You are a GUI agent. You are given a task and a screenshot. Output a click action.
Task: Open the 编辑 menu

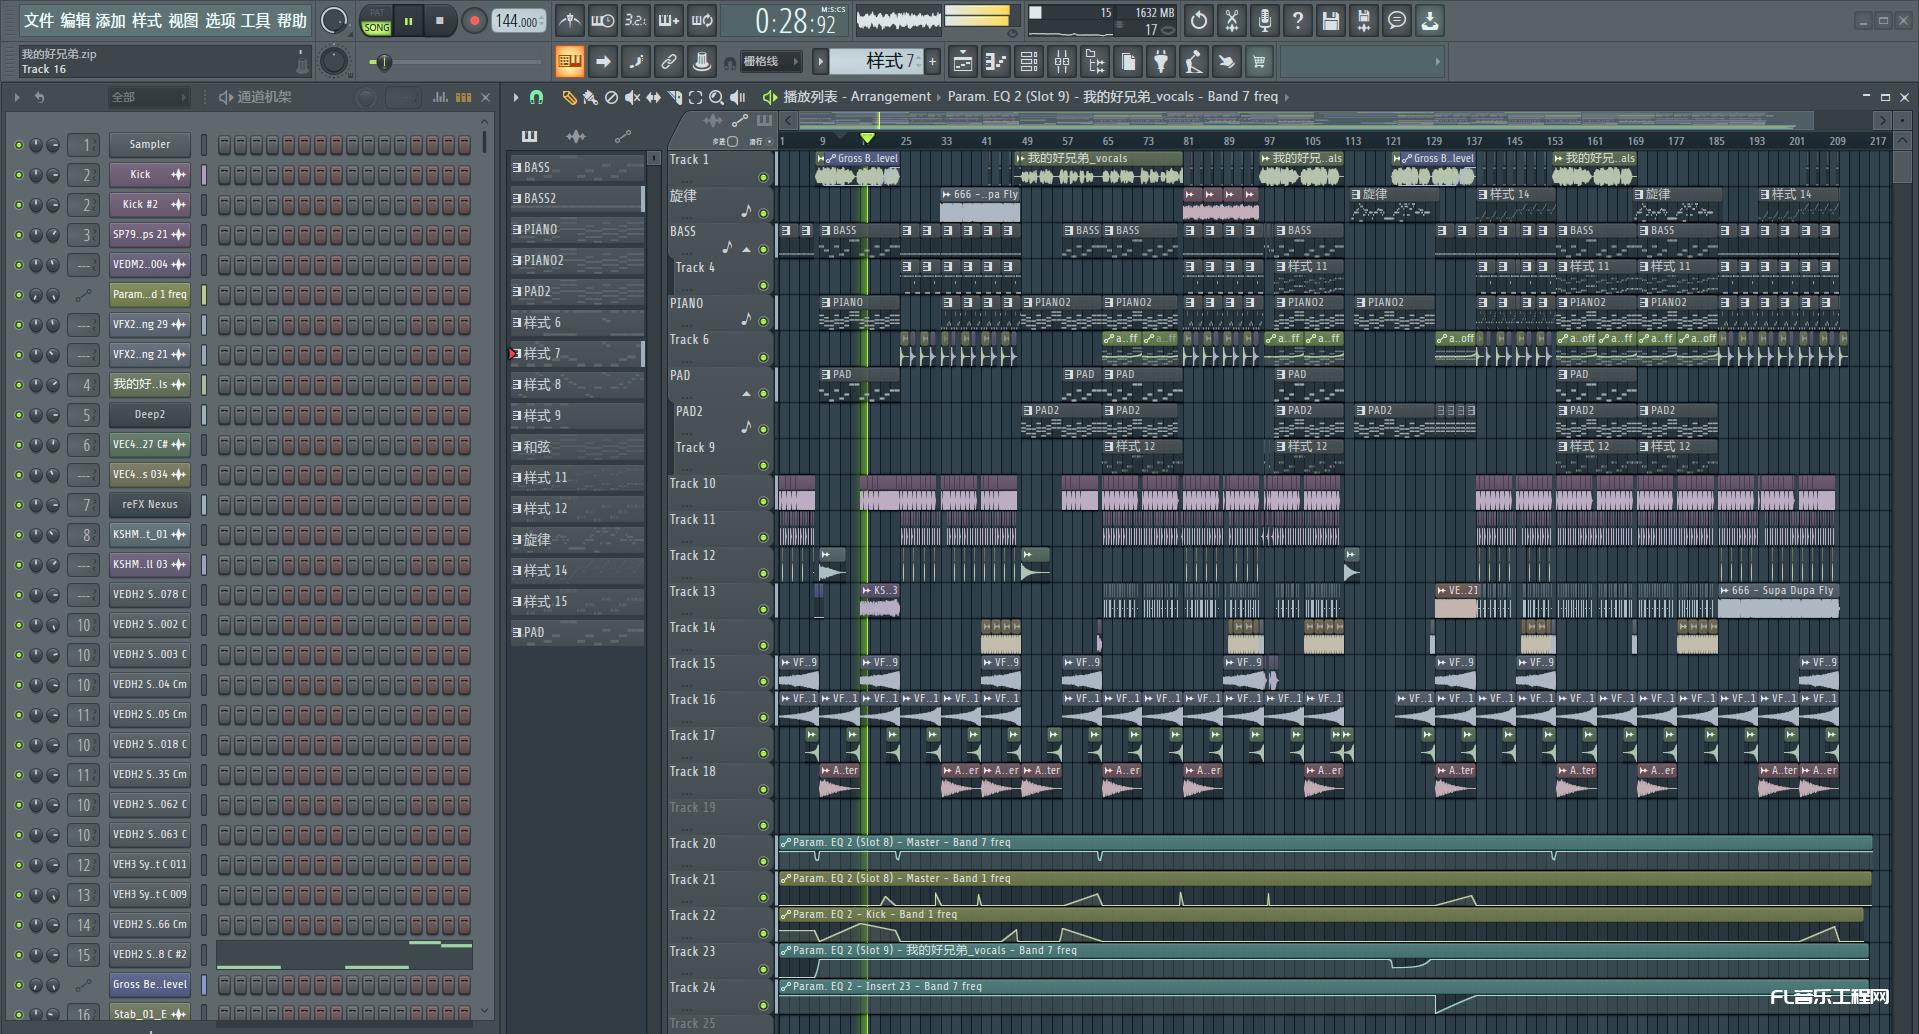click(75, 21)
